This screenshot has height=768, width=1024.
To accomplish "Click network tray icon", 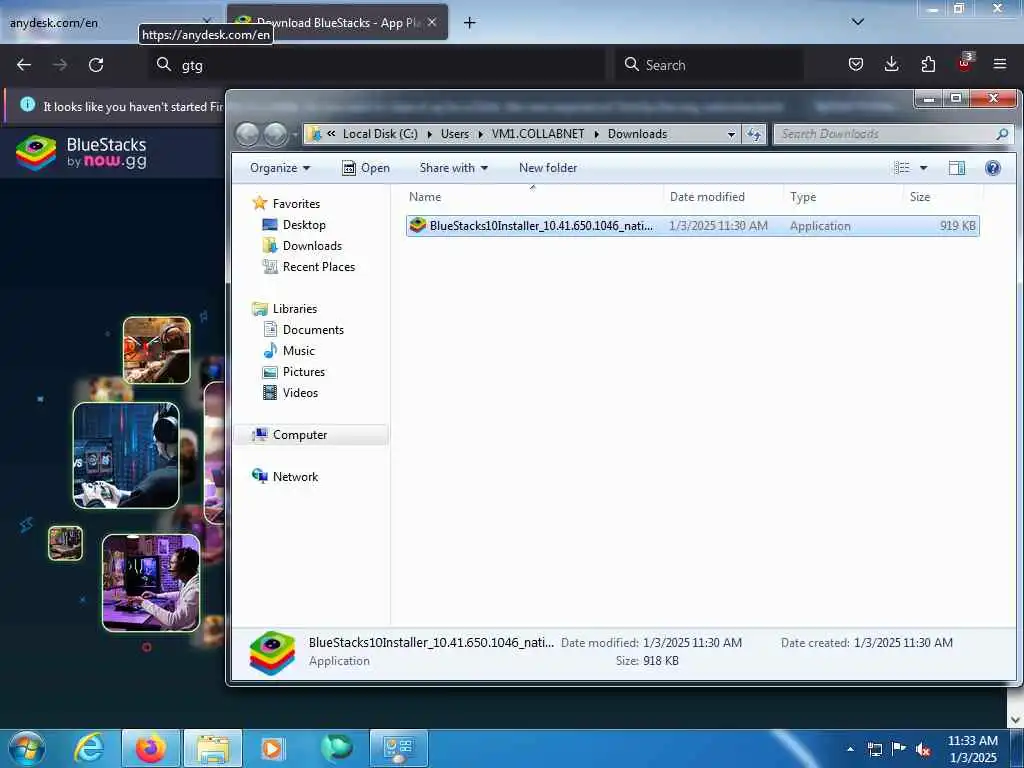I will coord(874,749).
